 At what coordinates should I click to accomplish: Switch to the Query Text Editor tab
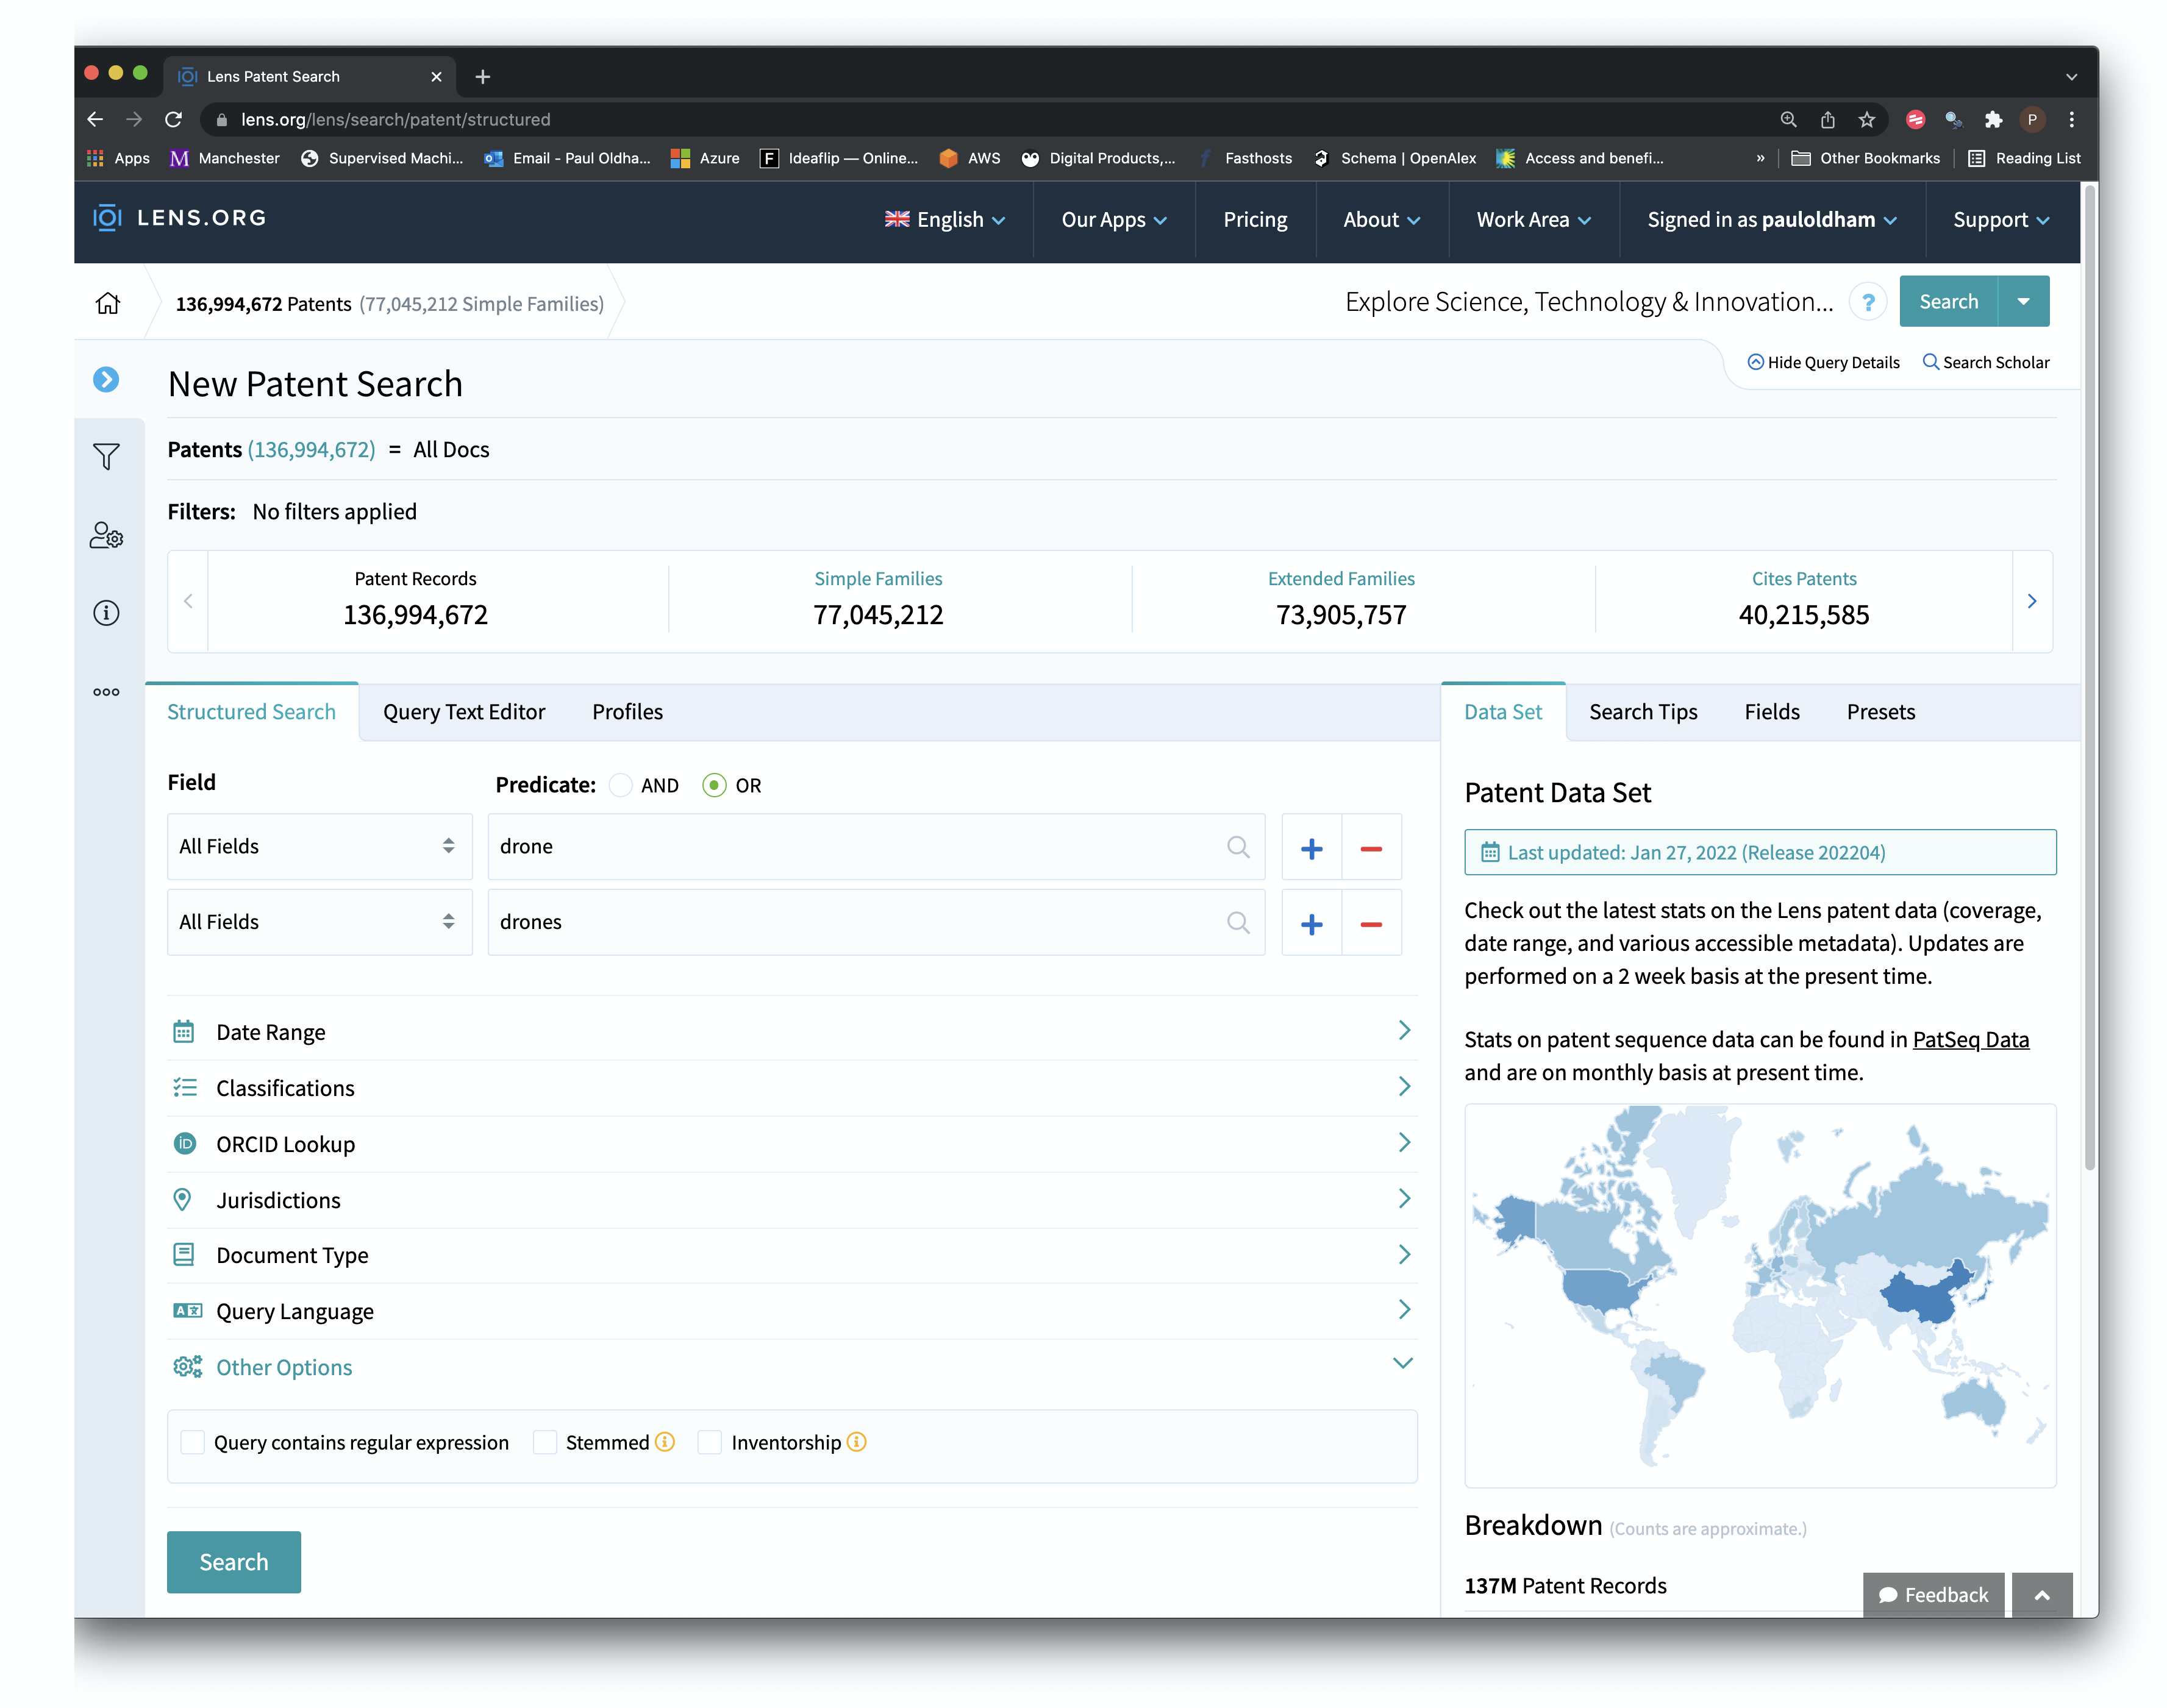tap(464, 712)
